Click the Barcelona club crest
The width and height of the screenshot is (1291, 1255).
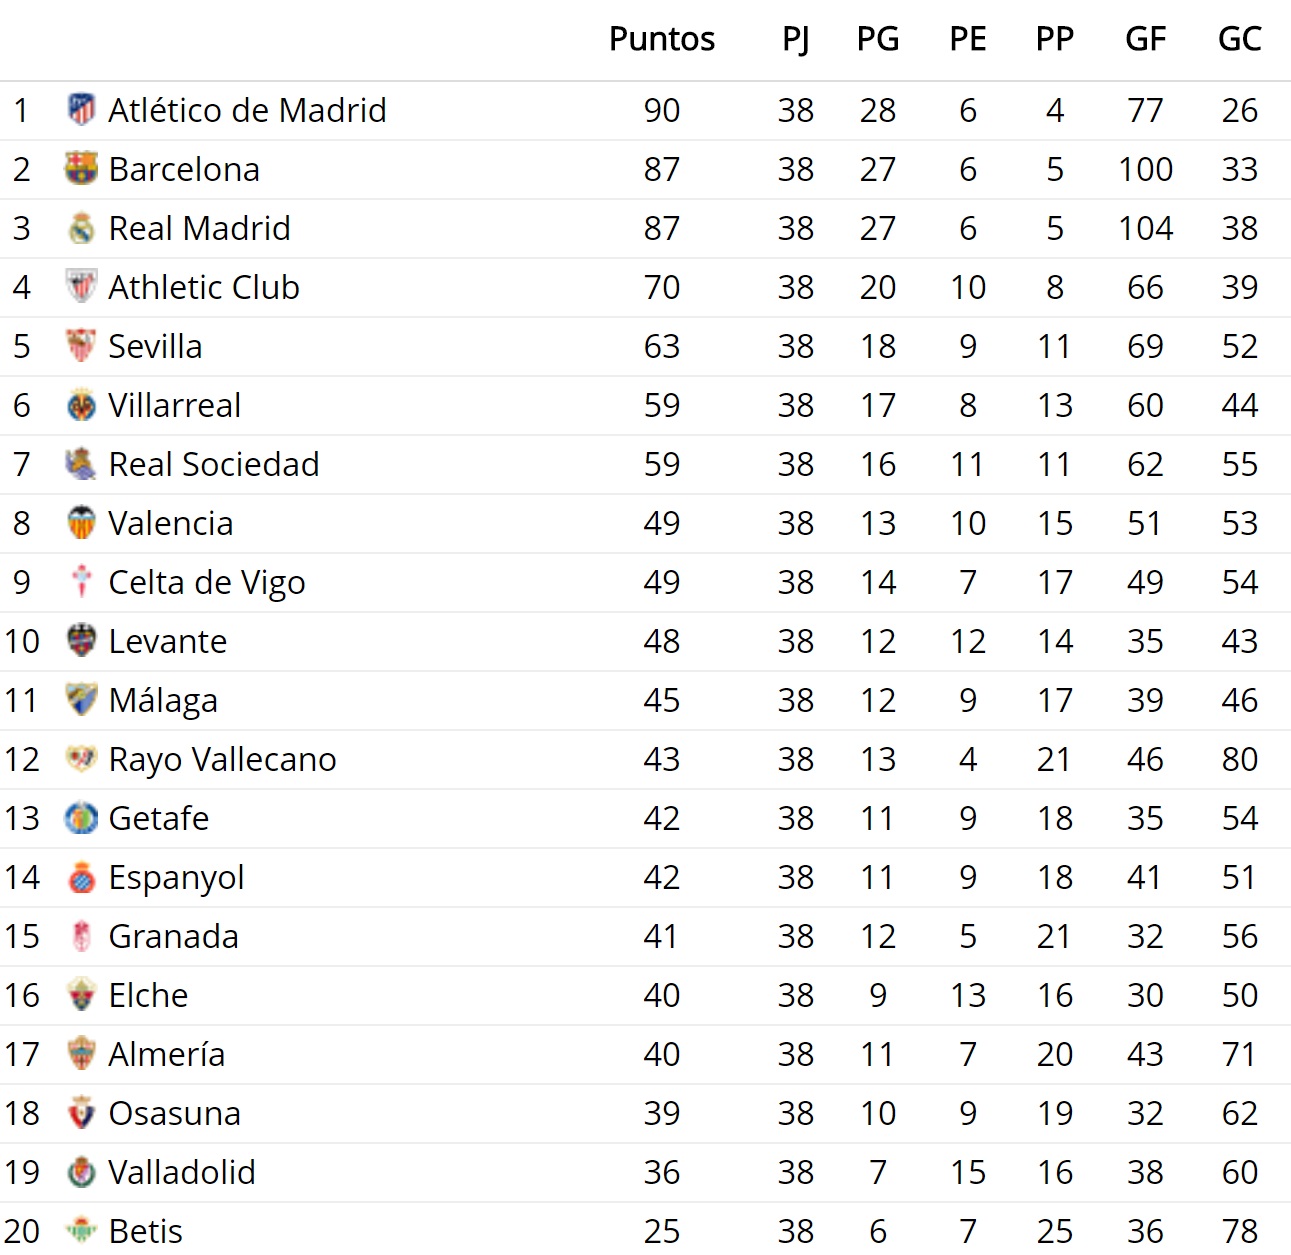point(81,169)
